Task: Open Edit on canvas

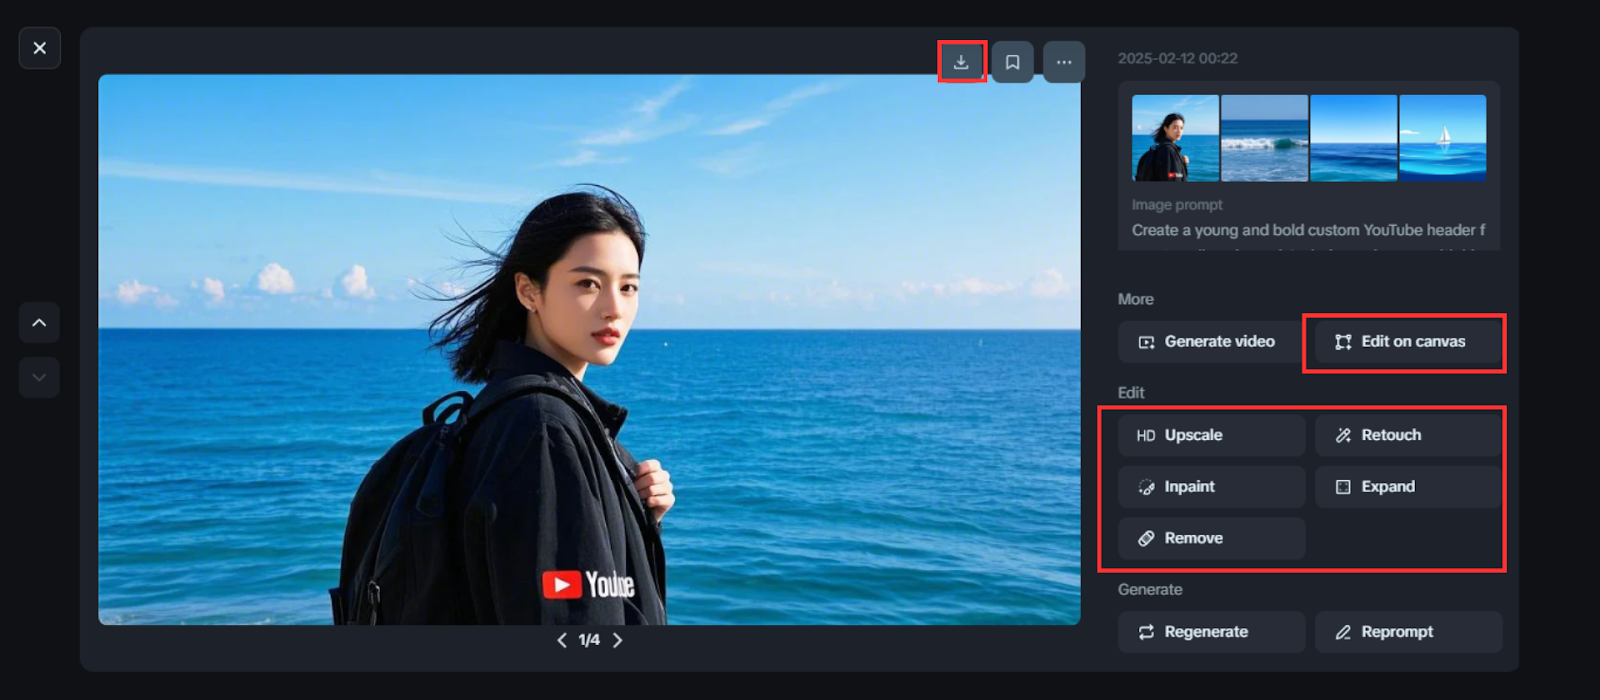Action: coord(1408,342)
